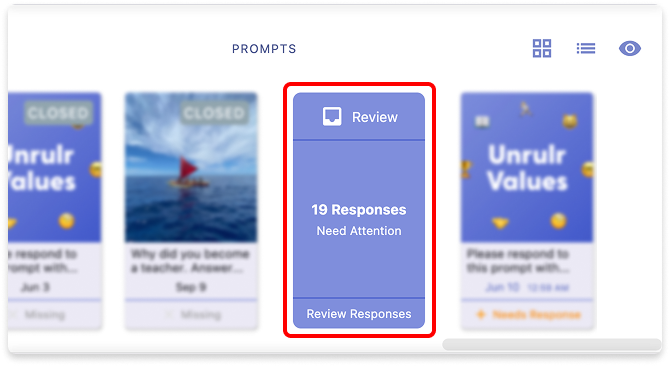Click Missing status under leftmost prompt
The image size is (670, 366).
[x=44, y=315]
